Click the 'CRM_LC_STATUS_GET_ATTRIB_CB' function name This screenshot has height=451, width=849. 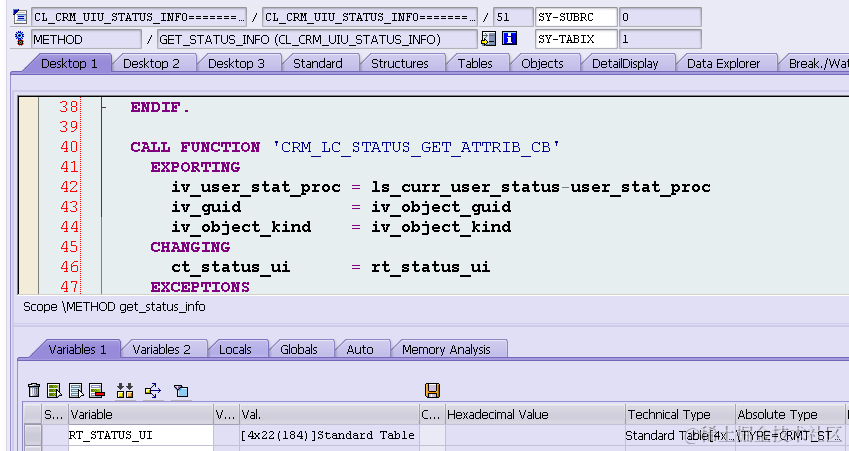pos(415,147)
